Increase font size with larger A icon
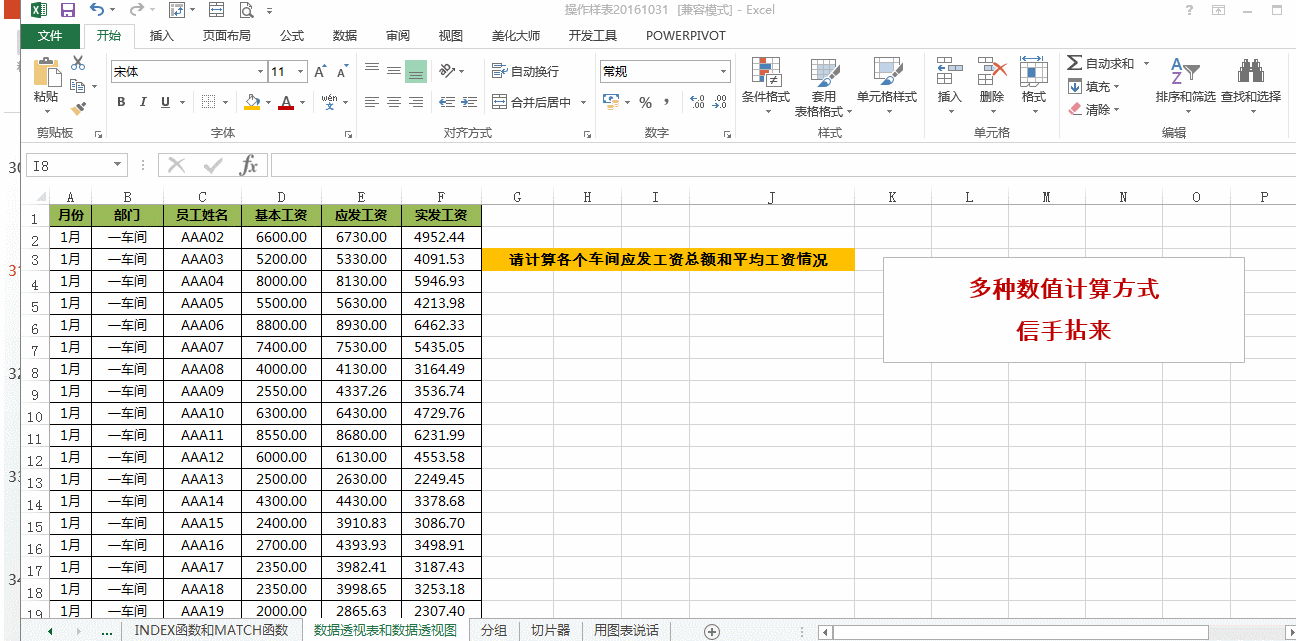Image resolution: width=1296 pixels, height=641 pixels. (x=320, y=72)
